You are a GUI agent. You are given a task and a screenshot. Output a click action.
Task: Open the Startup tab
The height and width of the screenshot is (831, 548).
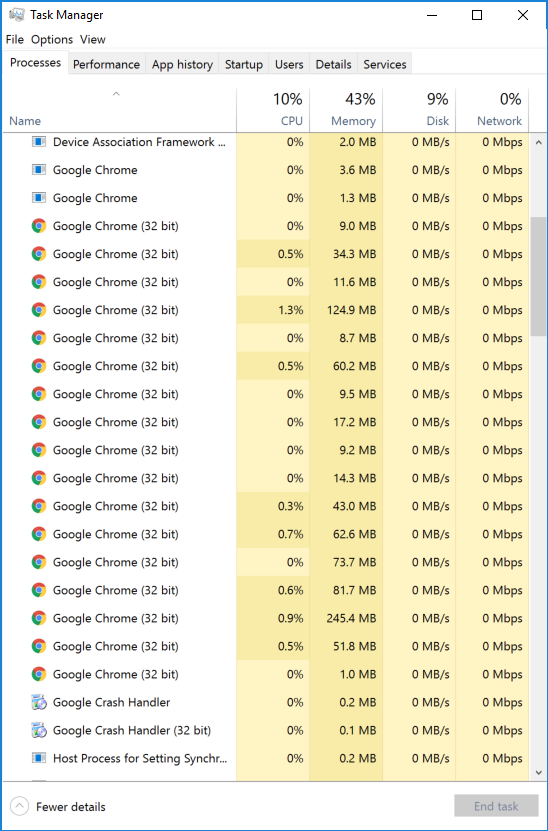pyautogui.click(x=243, y=64)
